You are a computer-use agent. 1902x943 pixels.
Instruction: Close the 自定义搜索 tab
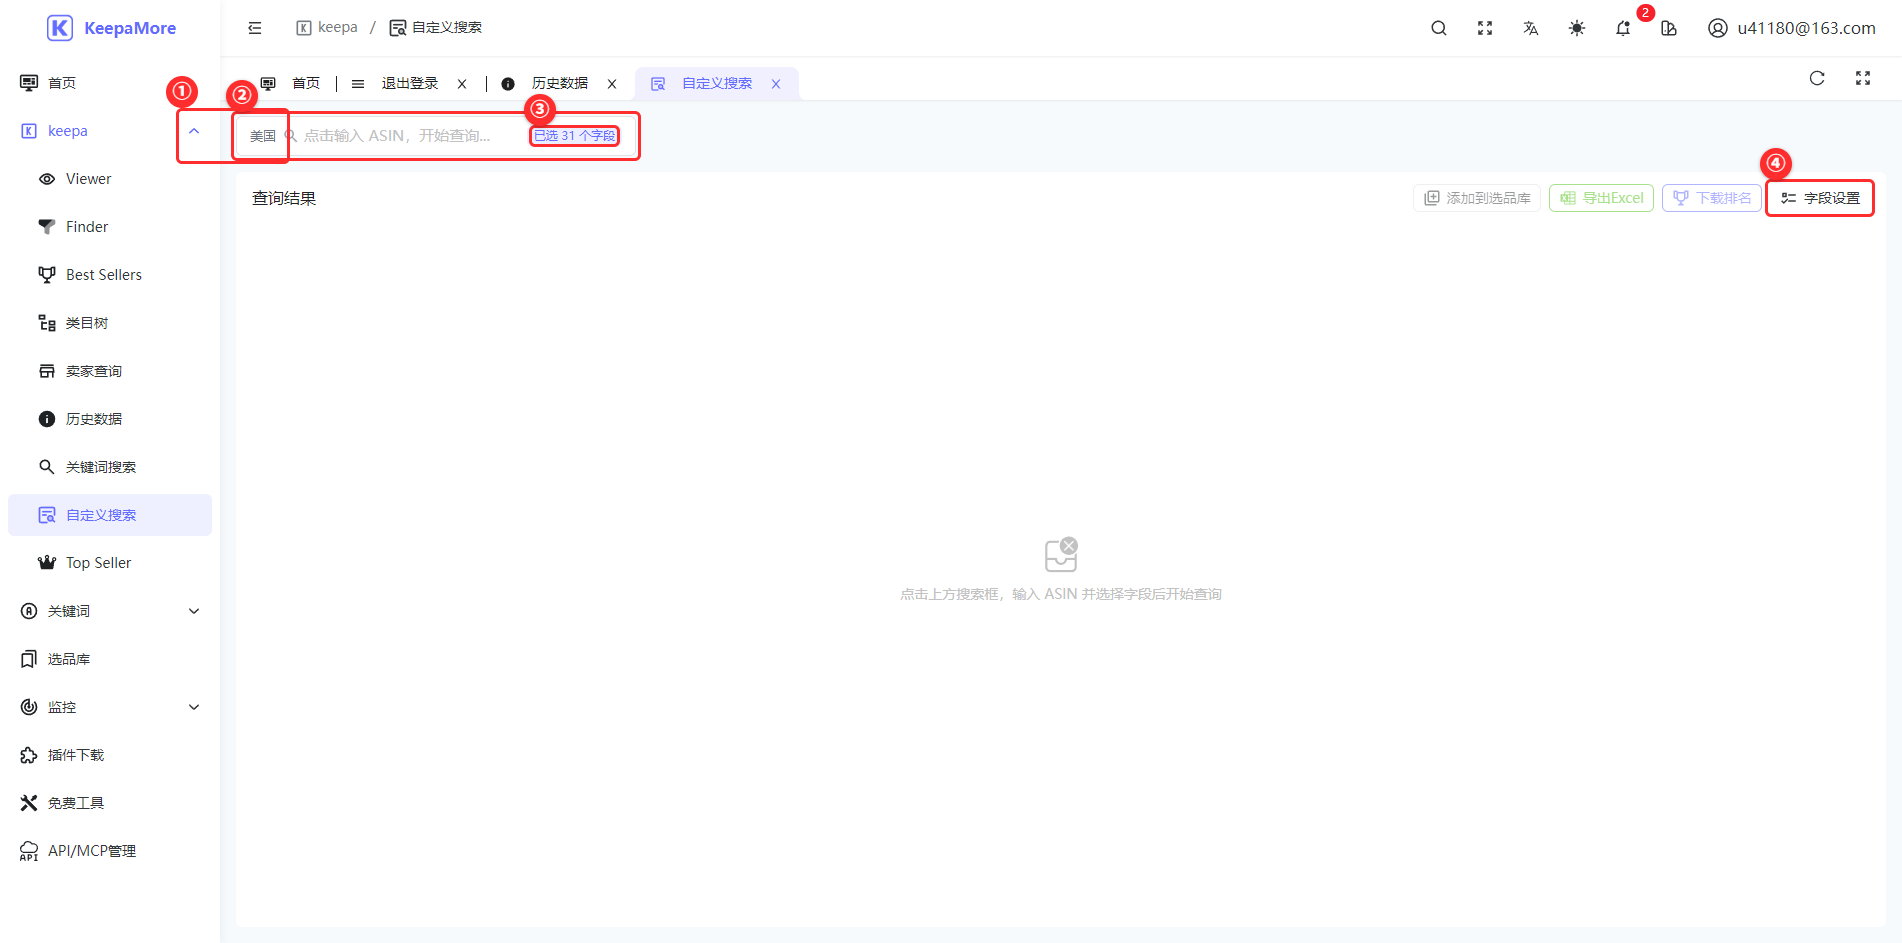click(776, 84)
